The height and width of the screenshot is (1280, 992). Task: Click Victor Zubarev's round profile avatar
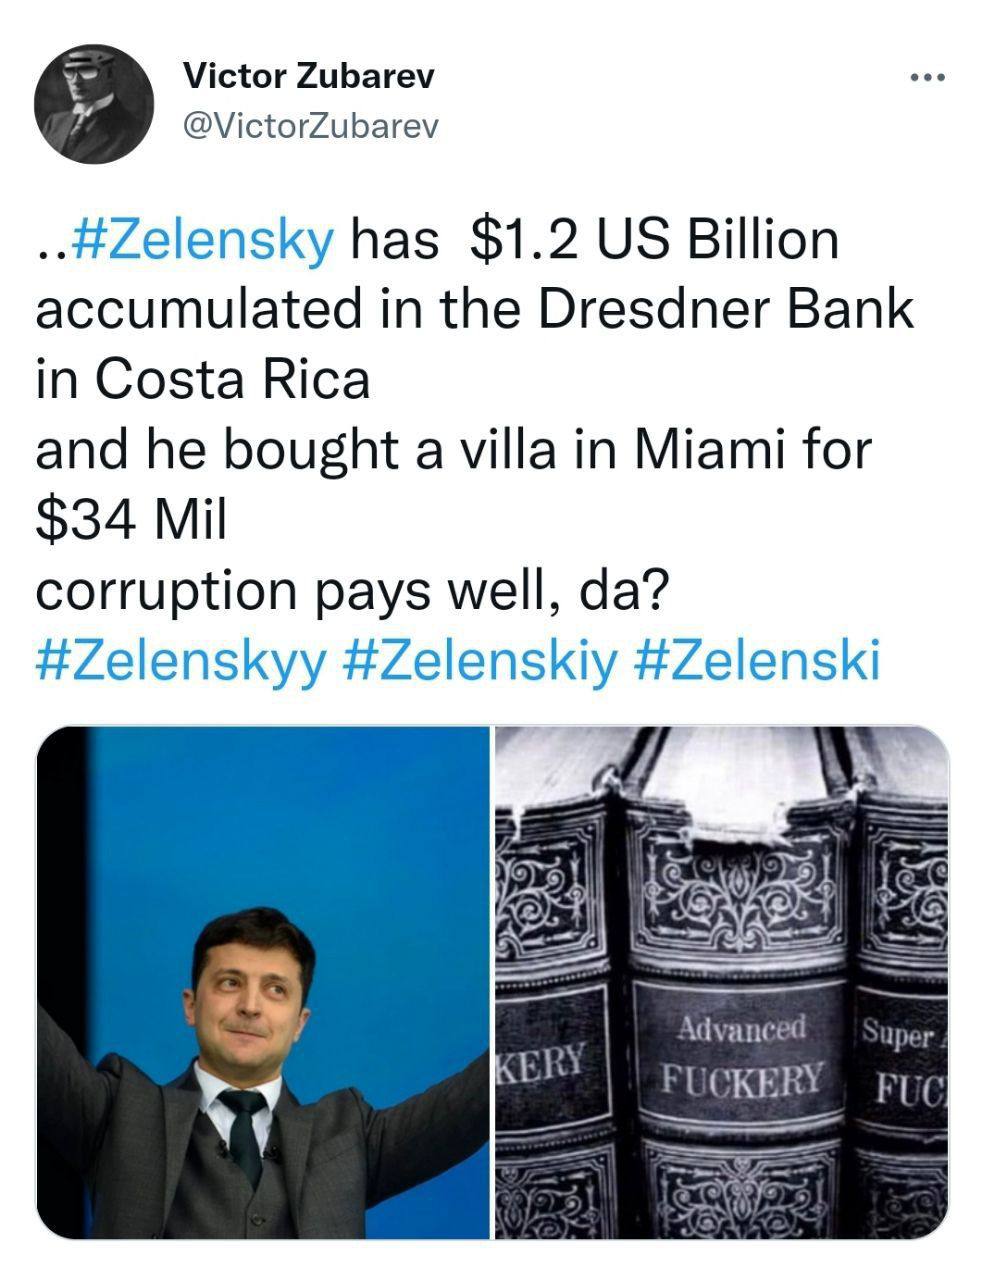point(94,103)
